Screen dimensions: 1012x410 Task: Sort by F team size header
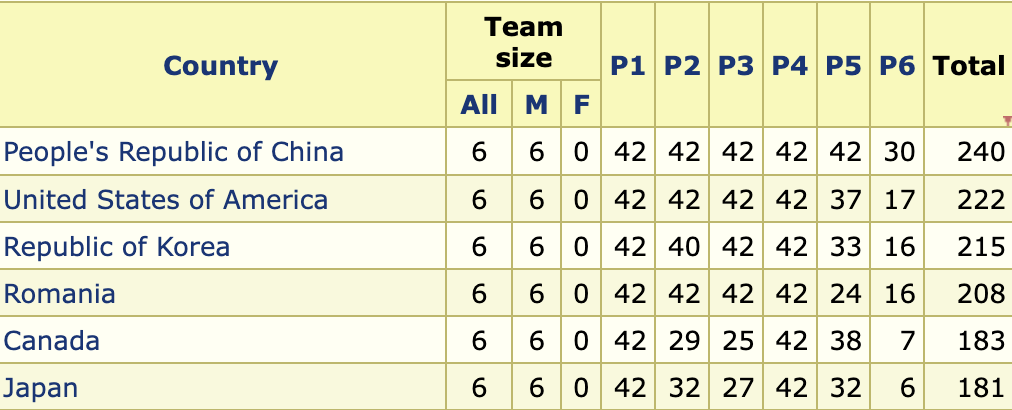point(580,104)
